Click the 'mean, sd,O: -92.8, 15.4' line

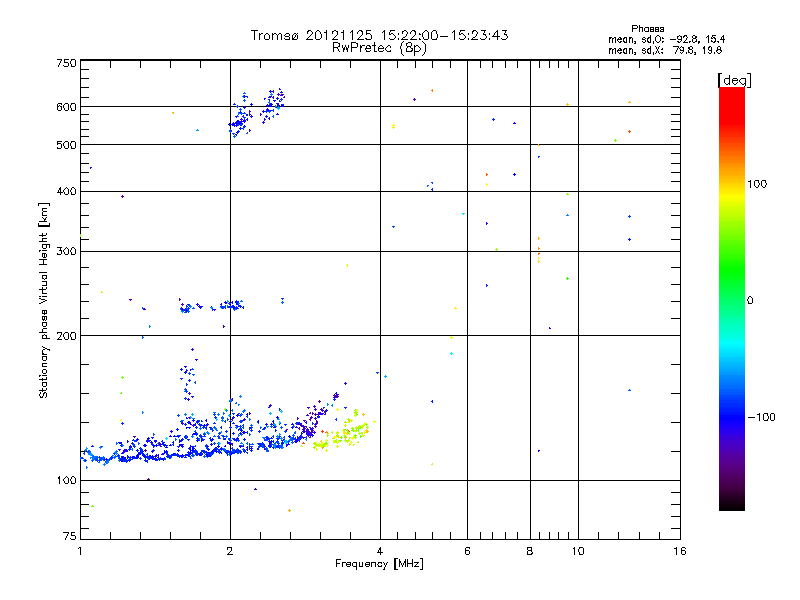666,39
